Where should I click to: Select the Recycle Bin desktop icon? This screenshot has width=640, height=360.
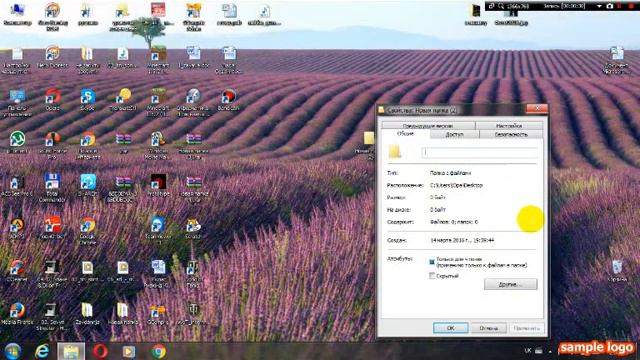(x=617, y=271)
